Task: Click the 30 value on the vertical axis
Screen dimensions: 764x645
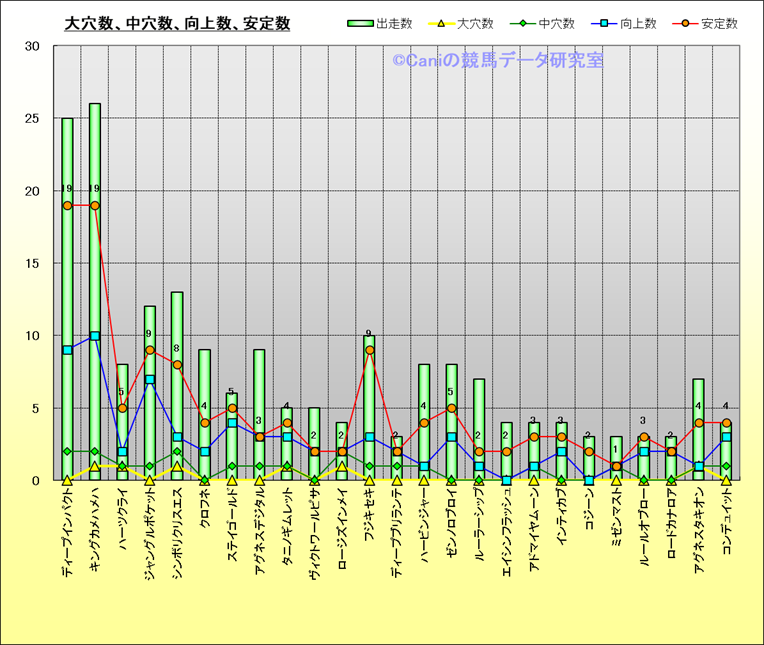Action: point(33,46)
